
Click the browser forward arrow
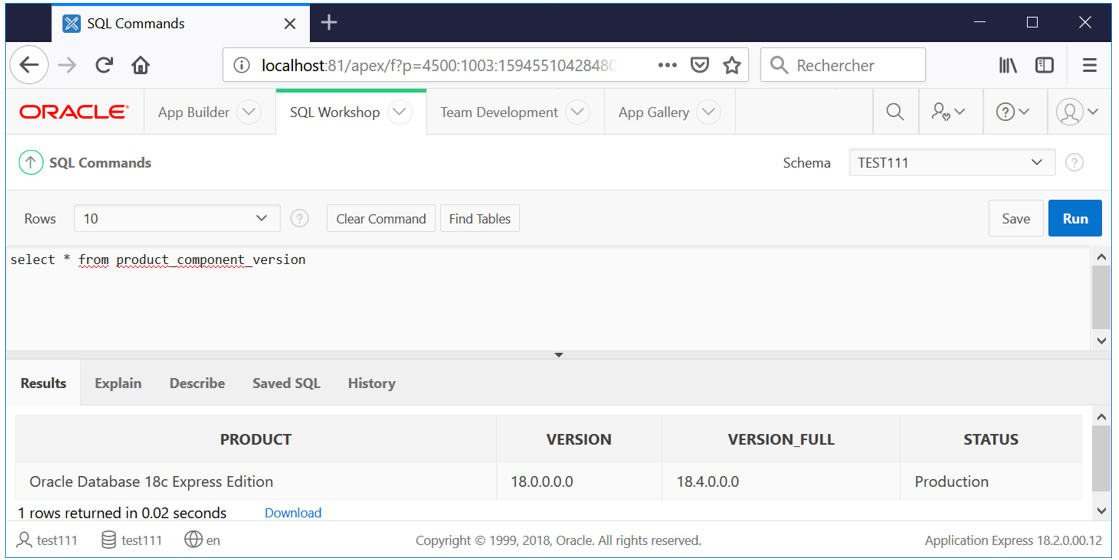click(67, 66)
